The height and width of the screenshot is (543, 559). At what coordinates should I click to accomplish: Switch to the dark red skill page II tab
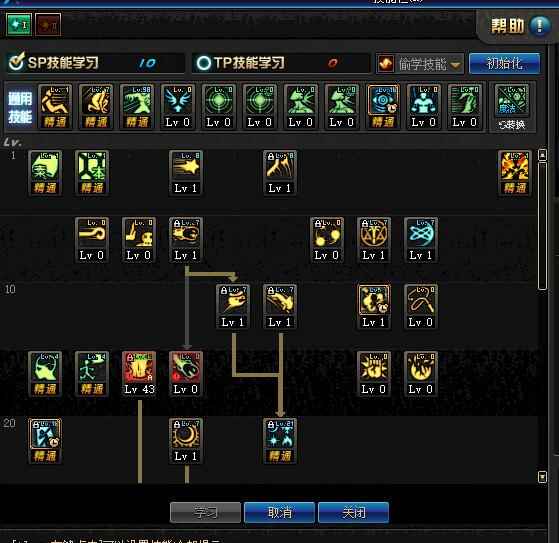[x=48, y=25]
